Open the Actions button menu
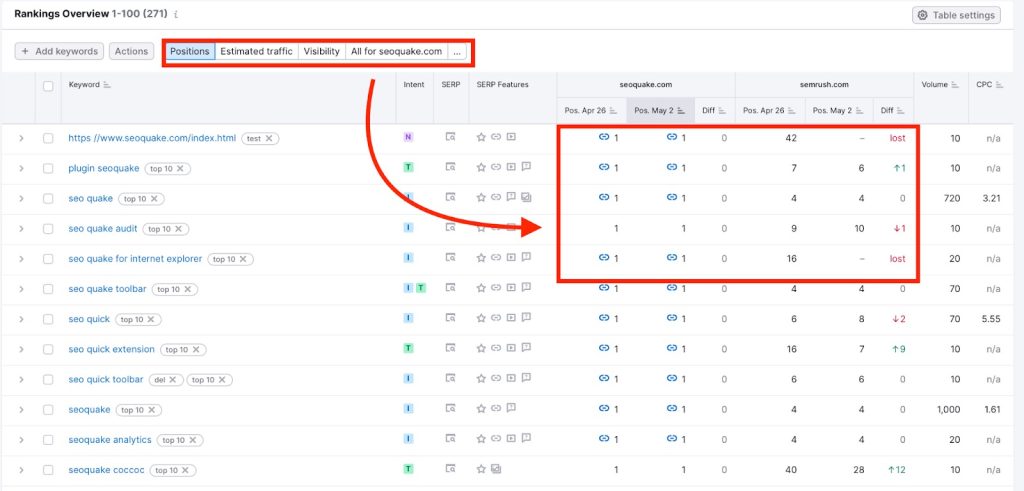The image size is (1024, 491). [x=131, y=51]
